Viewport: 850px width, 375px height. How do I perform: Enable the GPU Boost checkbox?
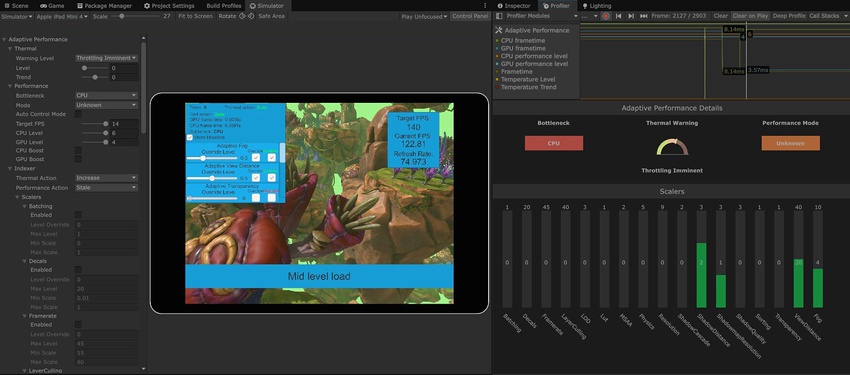(x=78, y=159)
